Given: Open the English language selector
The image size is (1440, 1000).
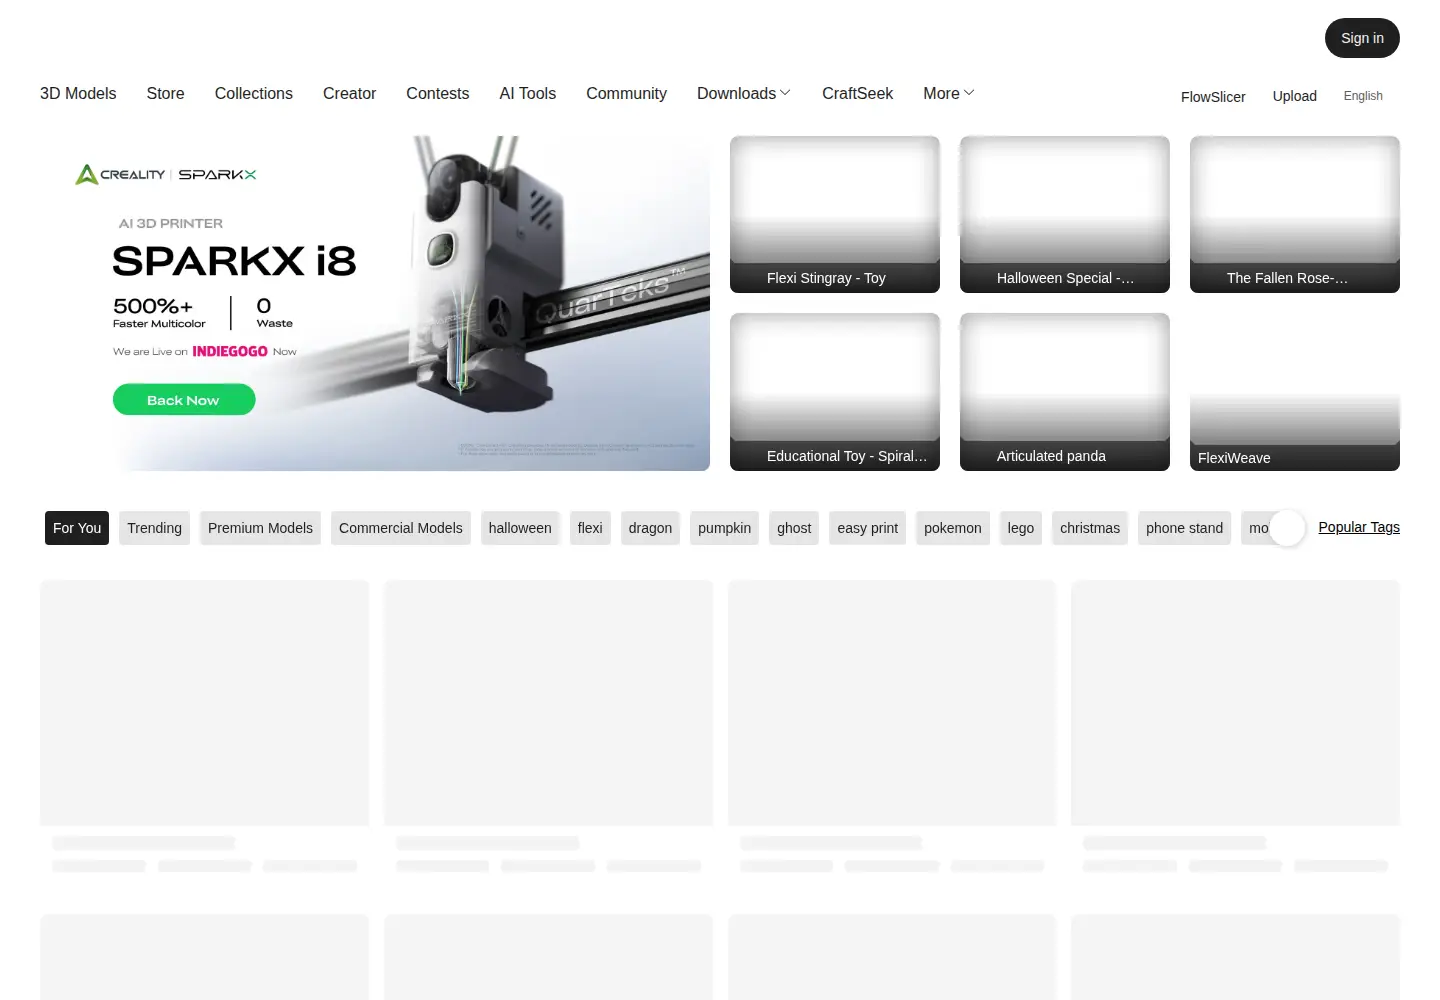Looking at the screenshot, I should click(1363, 96).
